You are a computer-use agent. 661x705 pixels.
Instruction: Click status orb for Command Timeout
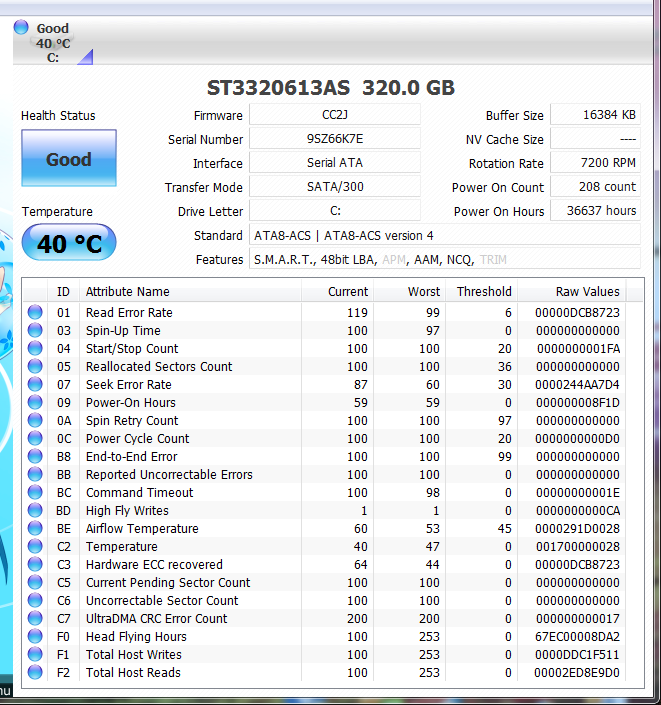35,492
